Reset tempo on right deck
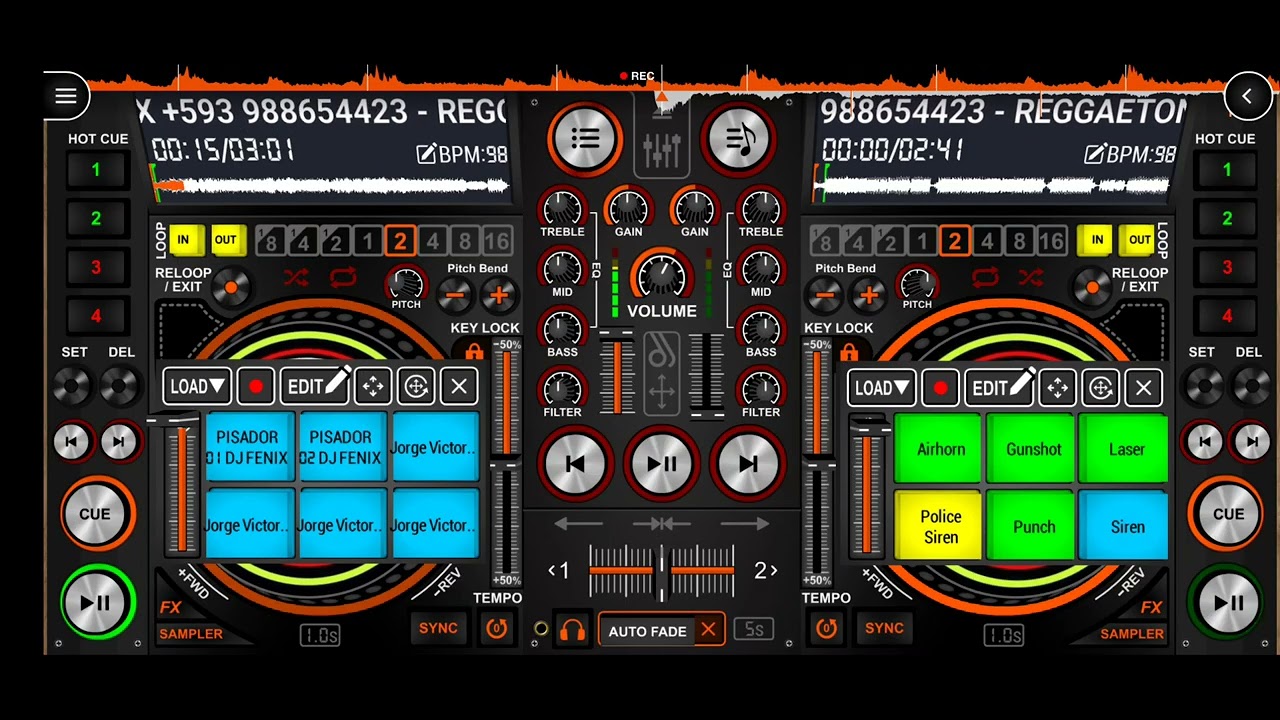This screenshot has height=720, width=1280. pos(826,628)
